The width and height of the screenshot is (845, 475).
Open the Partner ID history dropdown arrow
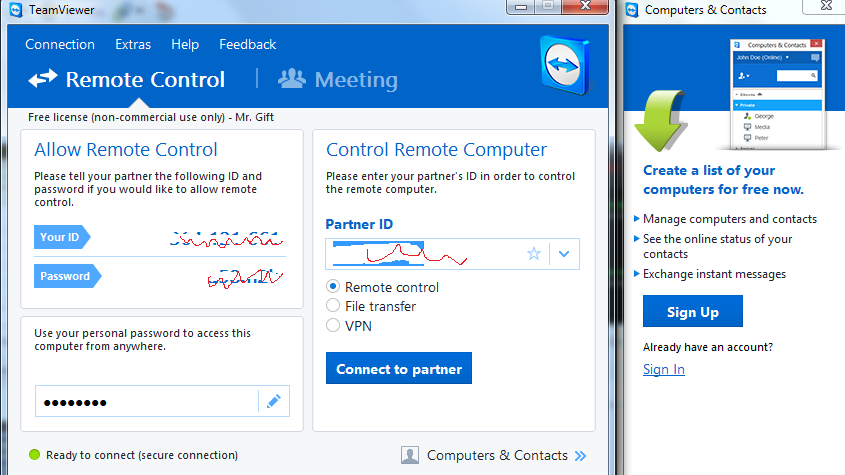point(564,254)
